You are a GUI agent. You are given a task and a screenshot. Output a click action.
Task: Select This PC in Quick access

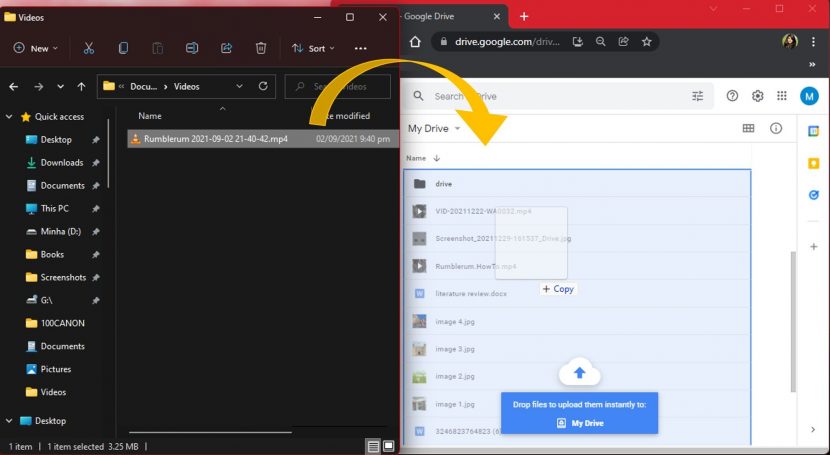(x=55, y=208)
